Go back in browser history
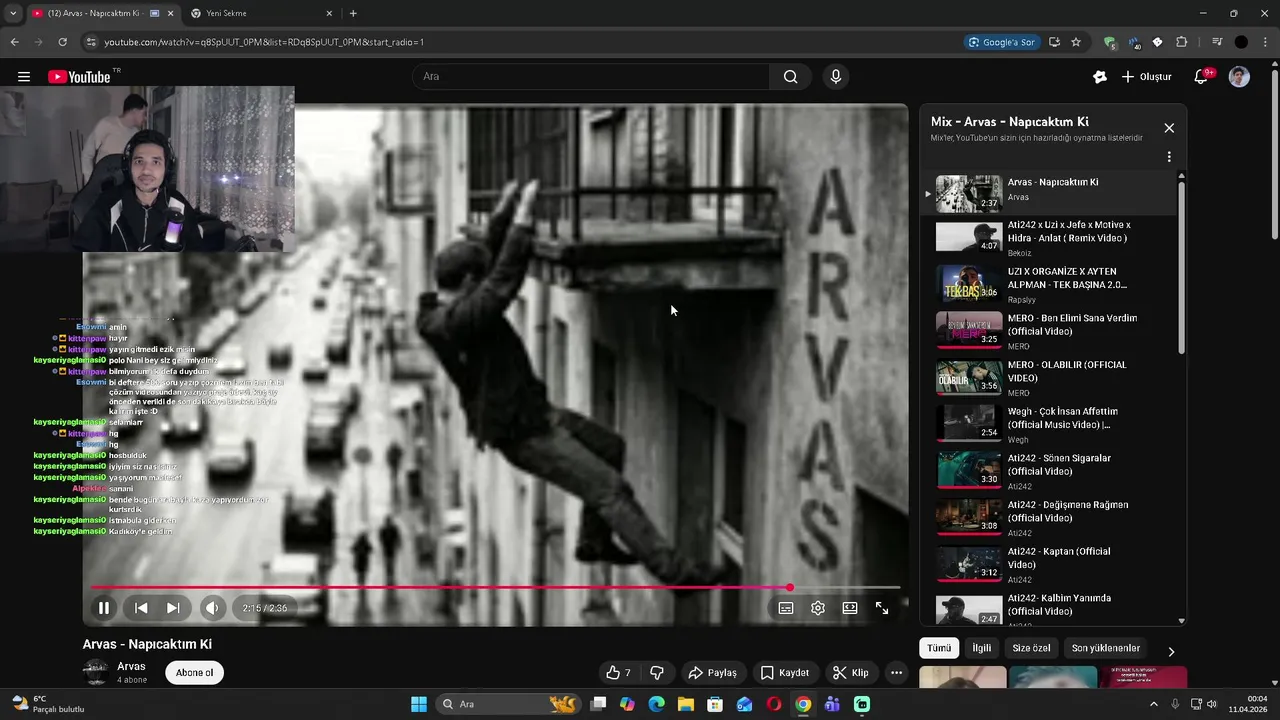1280x720 pixels. (x=14, y=42)
